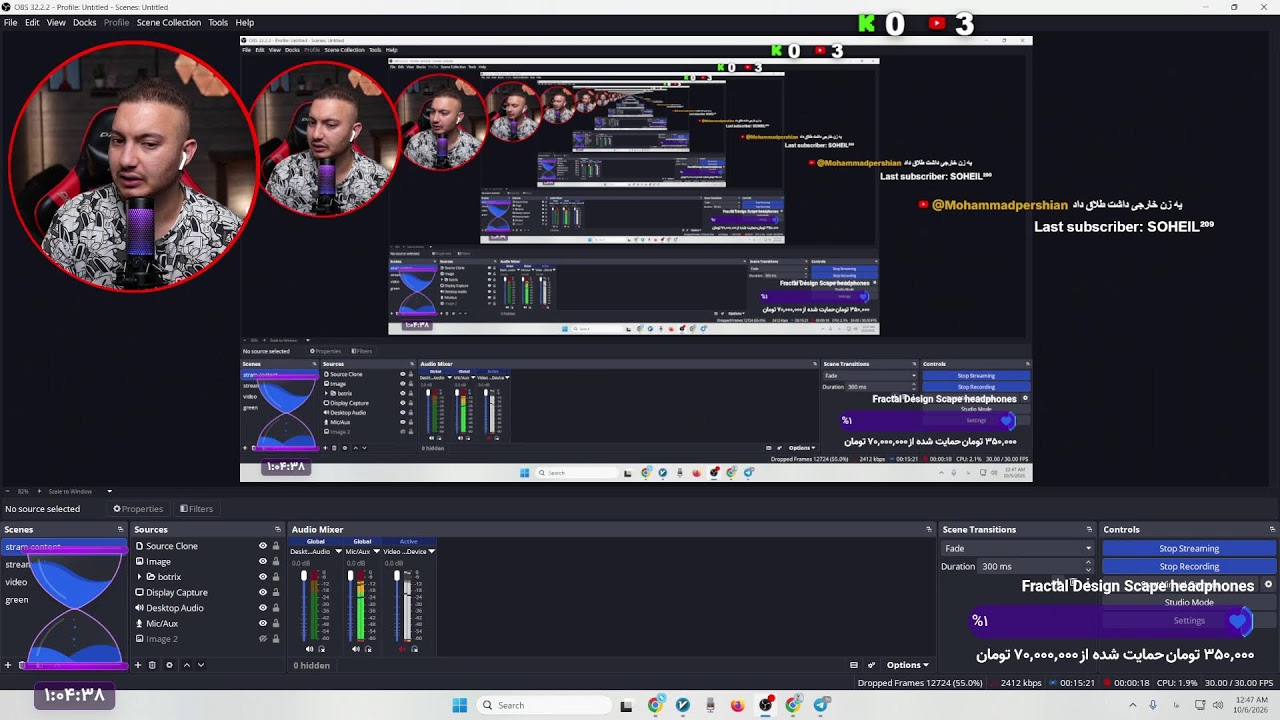Open the Fade transition dropdown
The image size is (1280, 720).
1018,548
